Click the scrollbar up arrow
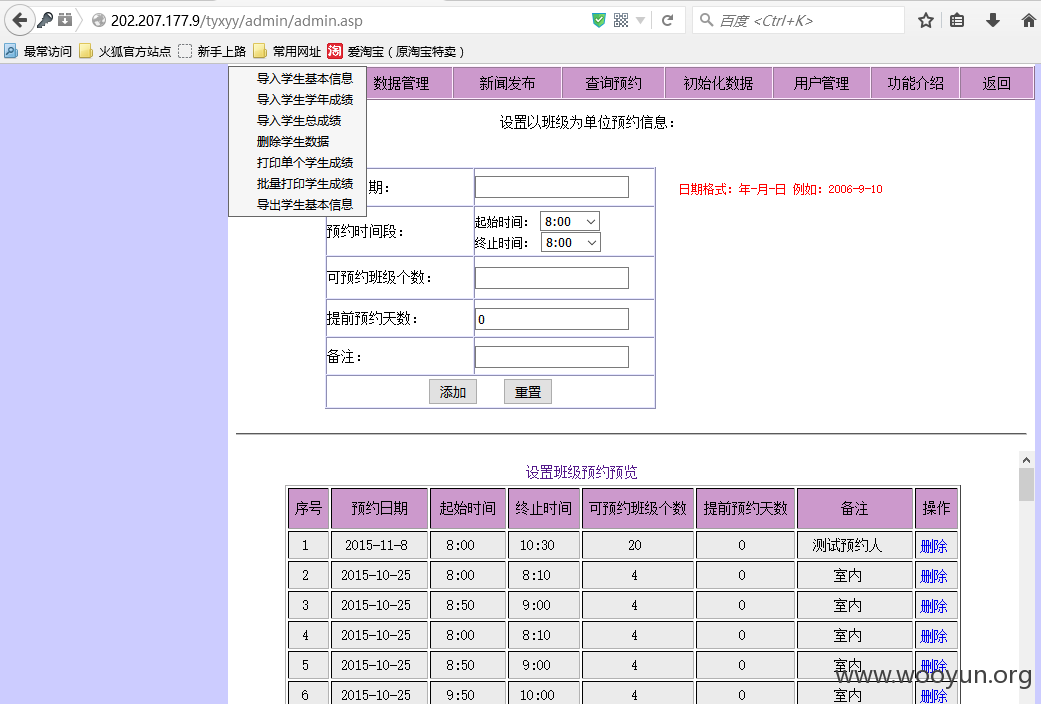Viewport: 1041px width, 704px height. (1026, 460)
